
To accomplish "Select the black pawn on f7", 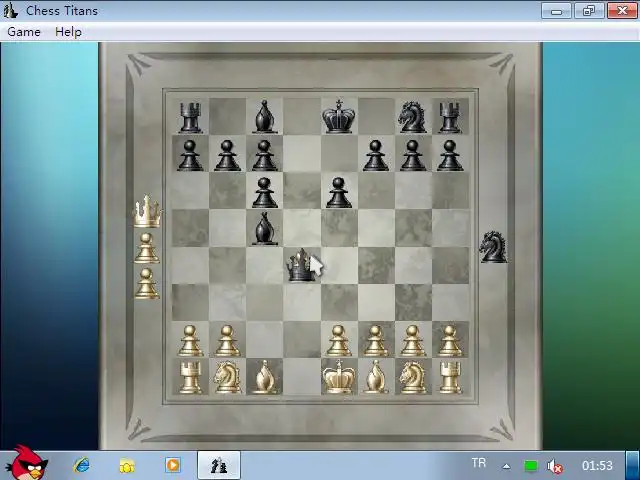I will tap(376, 155).
